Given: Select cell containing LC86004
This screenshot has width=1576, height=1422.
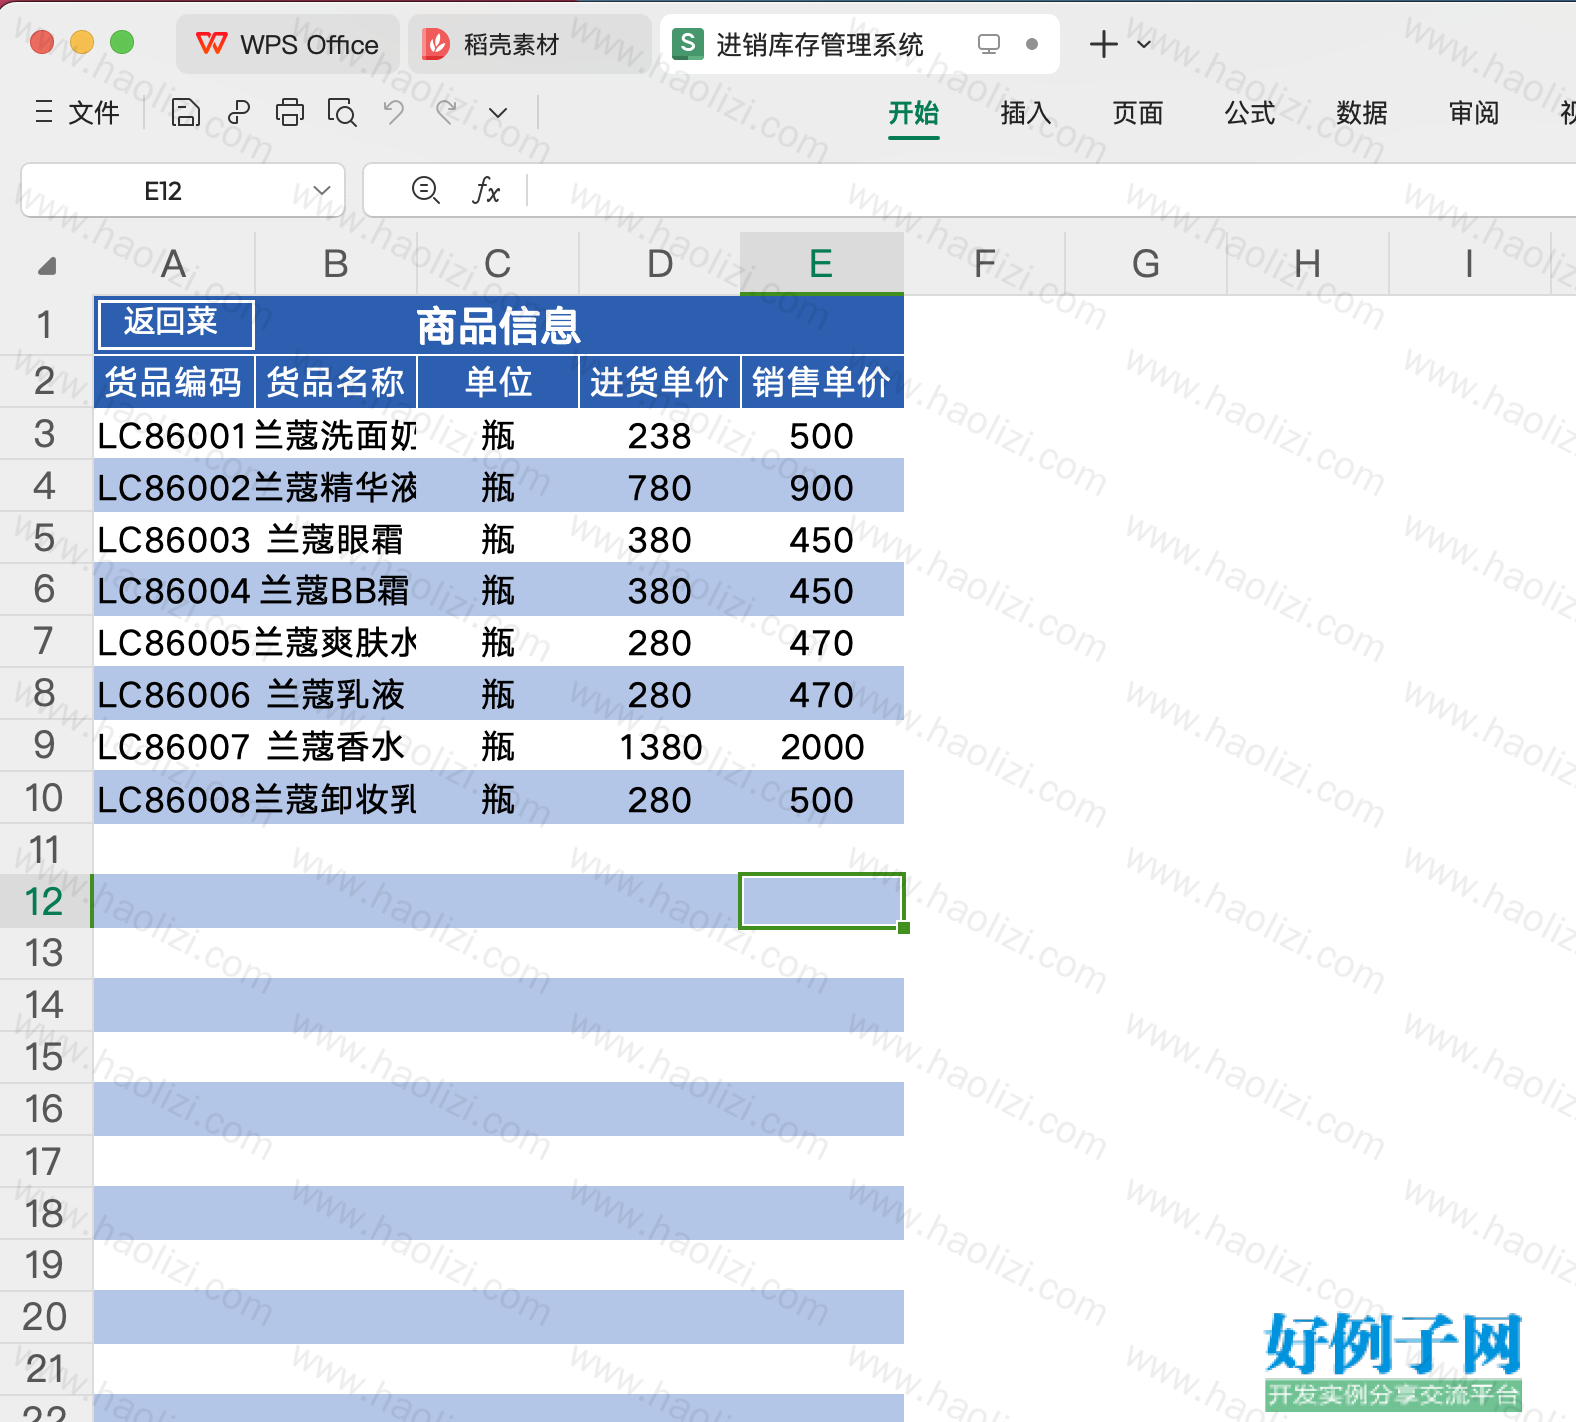Looking at the screenshot, I should tap(174, 590).
